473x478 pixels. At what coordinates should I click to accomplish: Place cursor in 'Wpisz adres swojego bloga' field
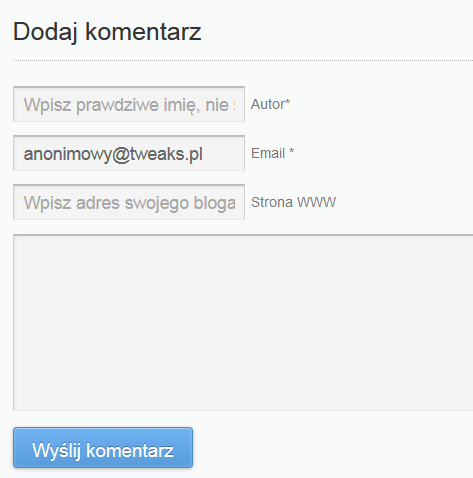(129, 202)
